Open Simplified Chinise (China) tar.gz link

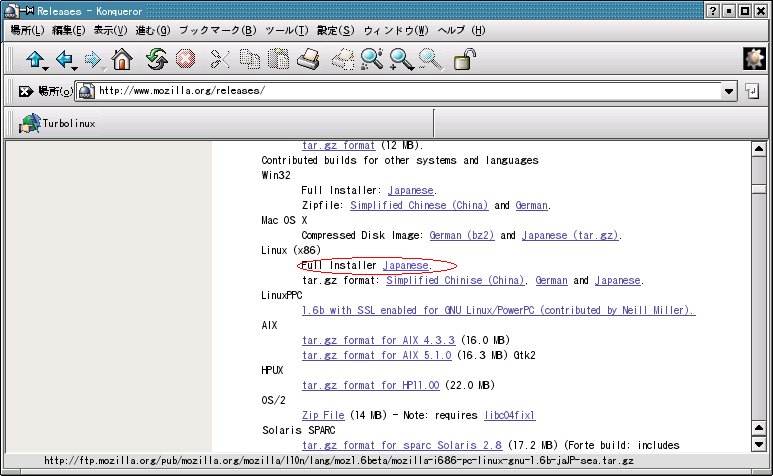(455, 280)
